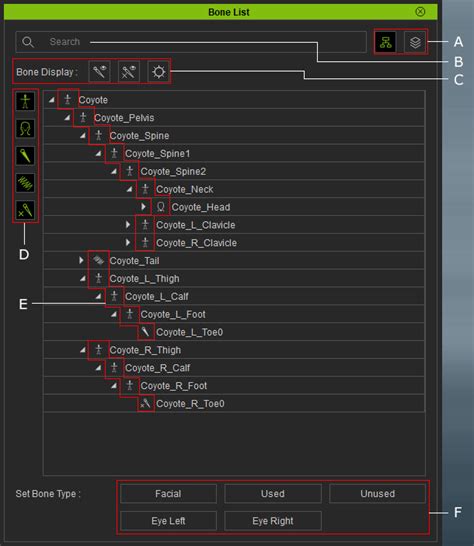Toggle show used bones display icon

pyautogui.click(x=99, y=72)
